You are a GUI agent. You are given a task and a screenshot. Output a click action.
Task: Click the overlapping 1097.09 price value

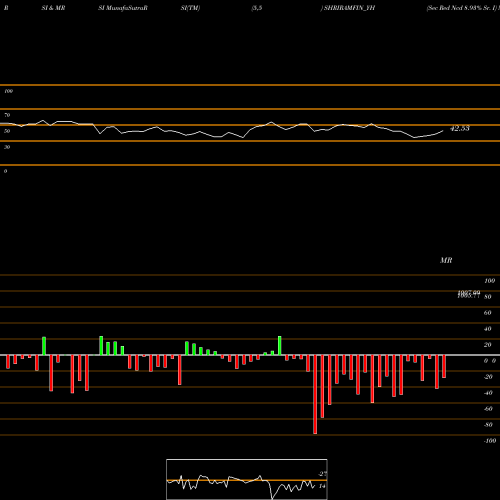[x=469, y=292]
